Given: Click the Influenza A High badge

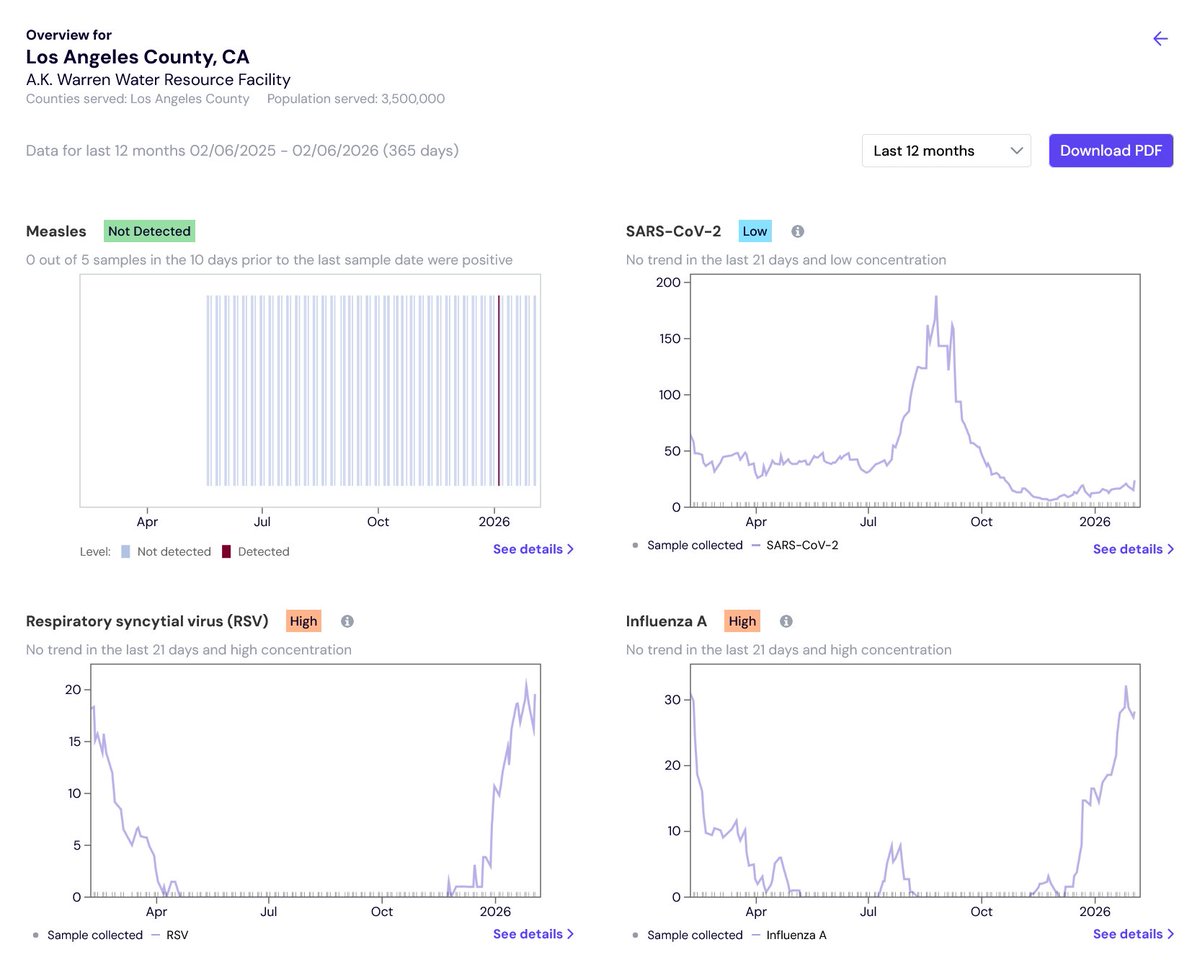Looking at the screenshot, I should [742, 621].
